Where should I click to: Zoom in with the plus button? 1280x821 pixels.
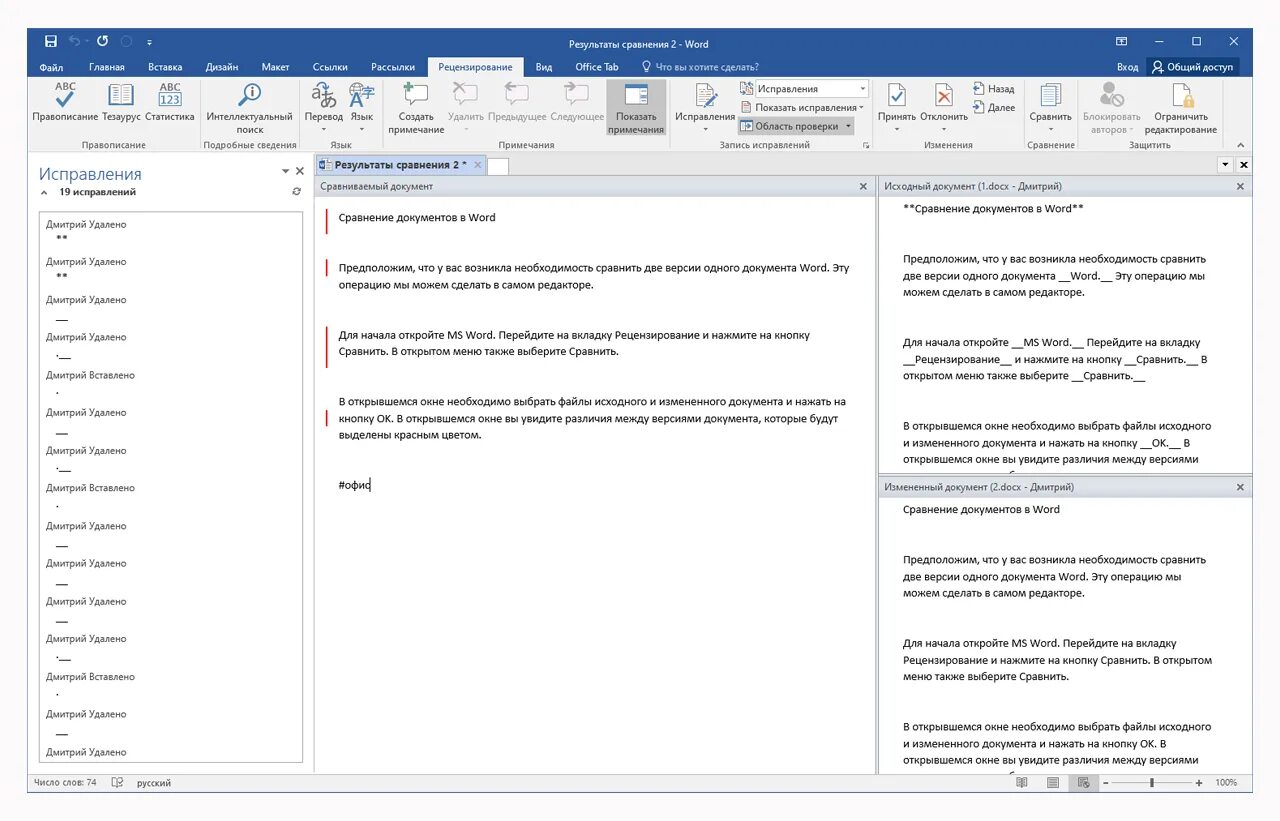(1199, 783)
